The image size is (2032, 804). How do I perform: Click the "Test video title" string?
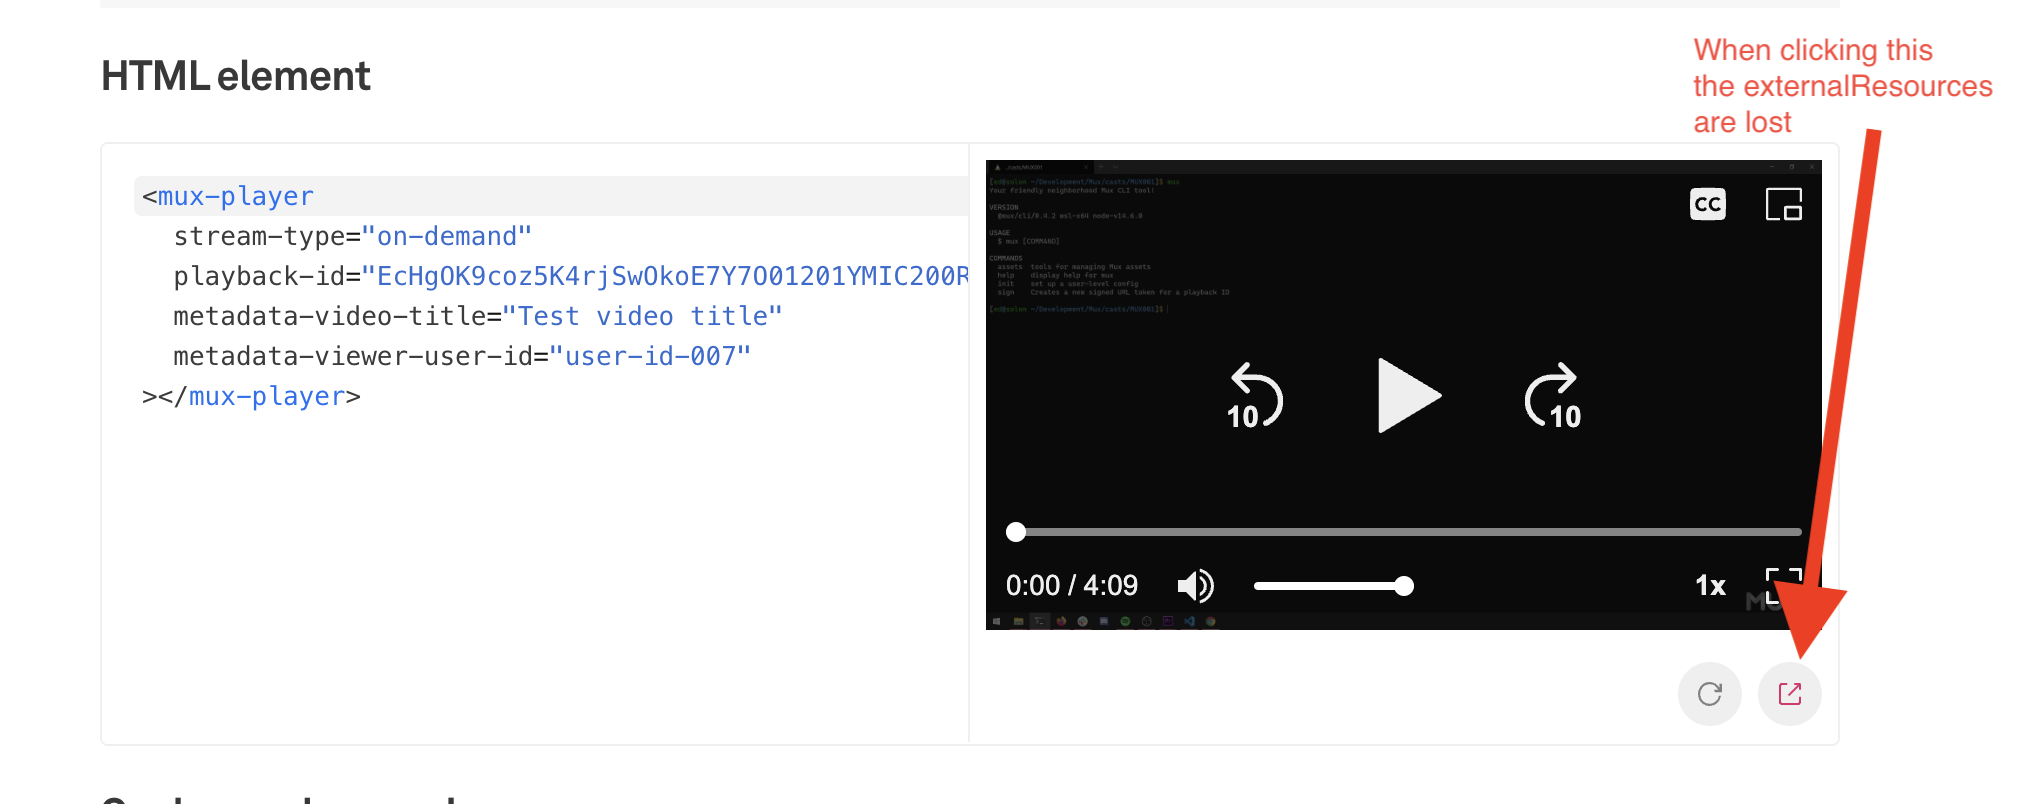coord(642,316)
